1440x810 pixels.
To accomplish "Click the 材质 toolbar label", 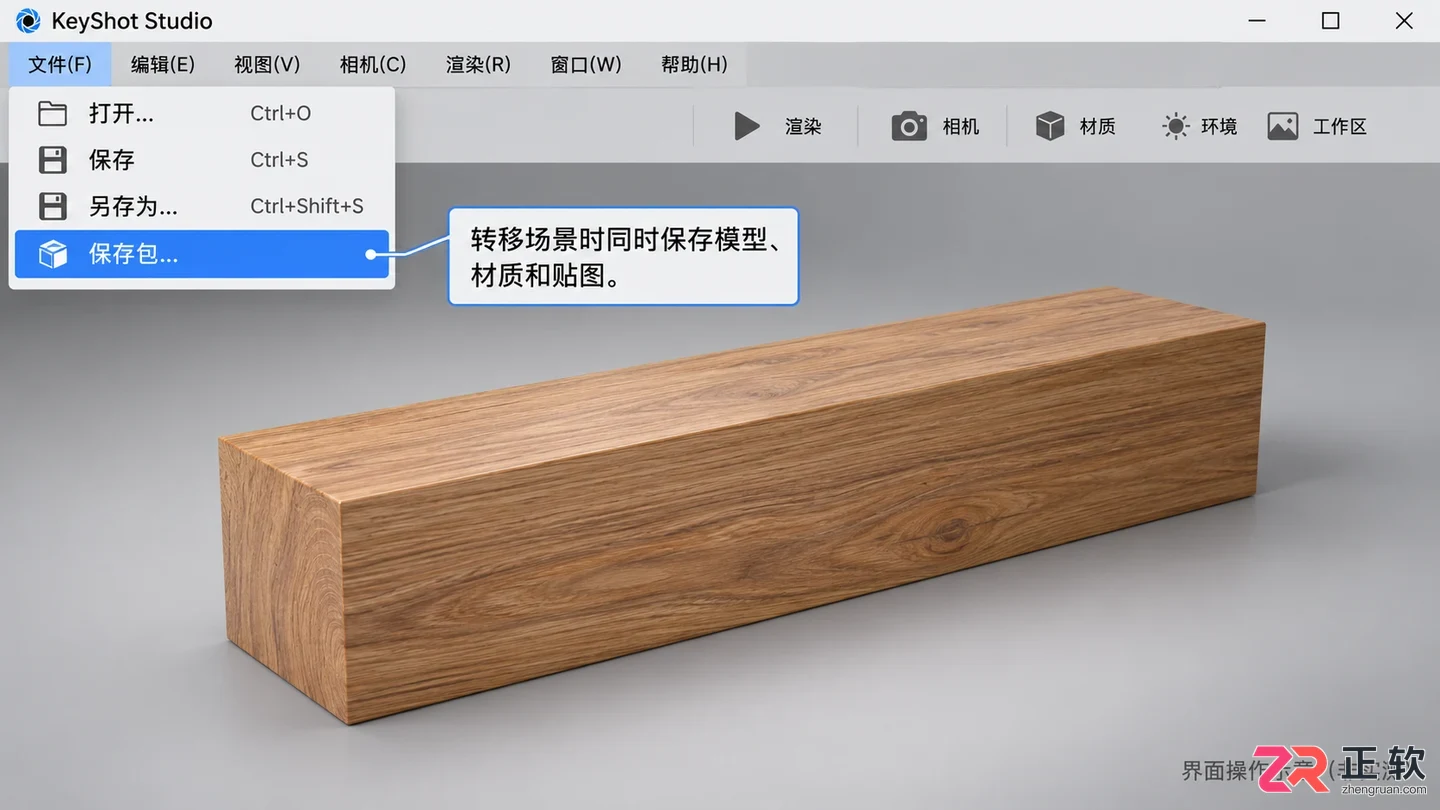I will click(x=1097, y=126).
